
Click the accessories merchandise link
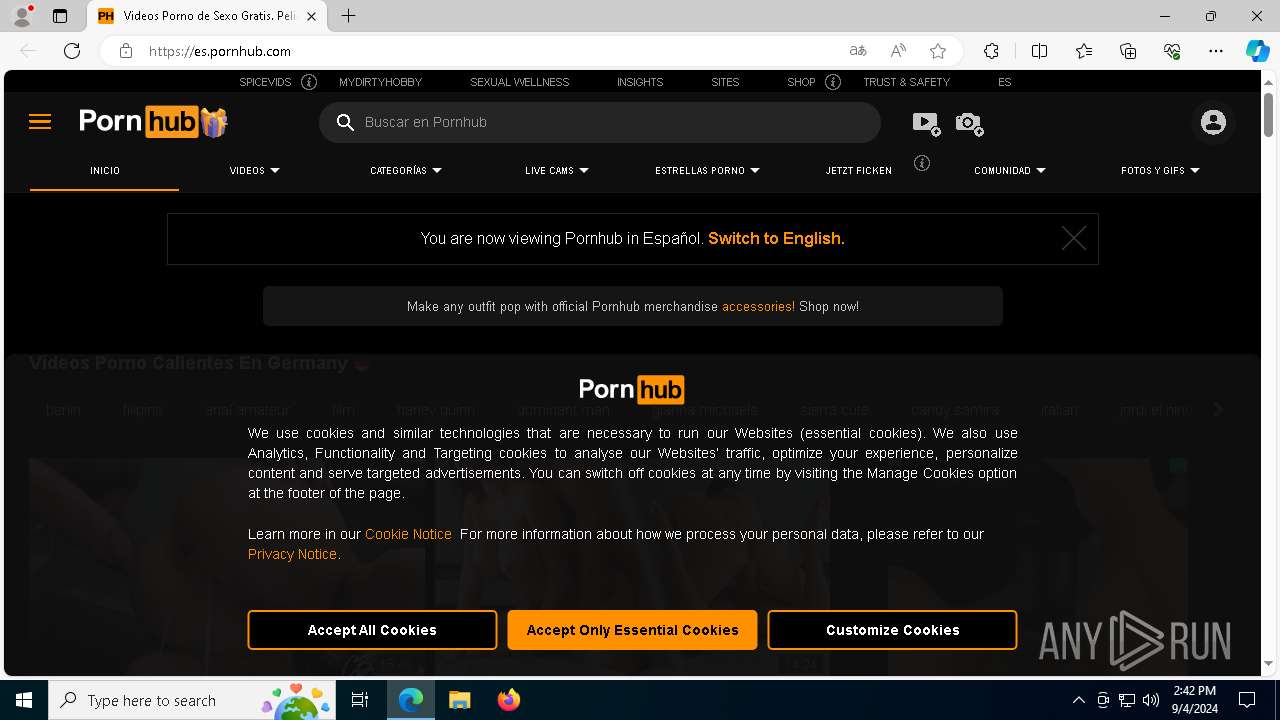[758, 306]
